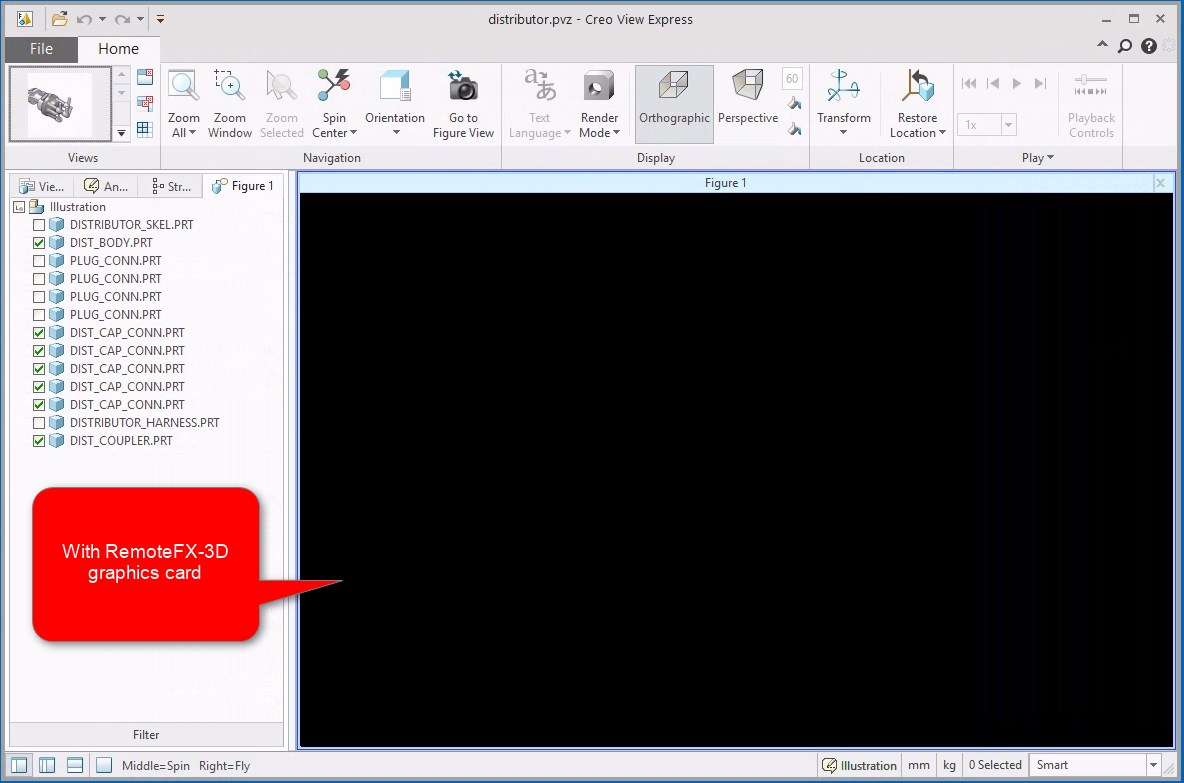Switch to Perspective display
Screen dimensions: 1184x783
(748, 104)
